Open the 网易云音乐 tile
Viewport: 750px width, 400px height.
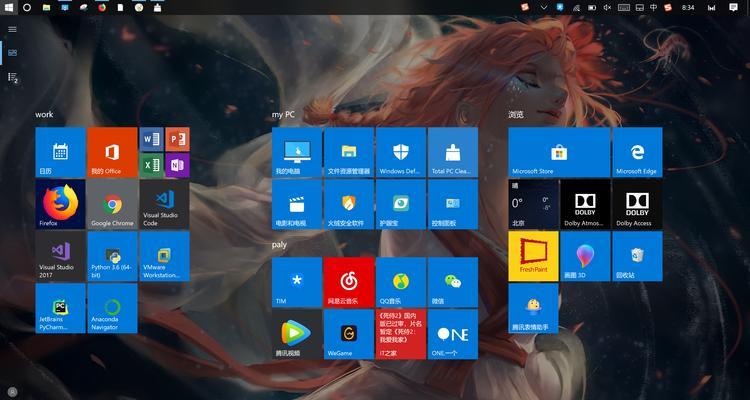pos(349,282)
